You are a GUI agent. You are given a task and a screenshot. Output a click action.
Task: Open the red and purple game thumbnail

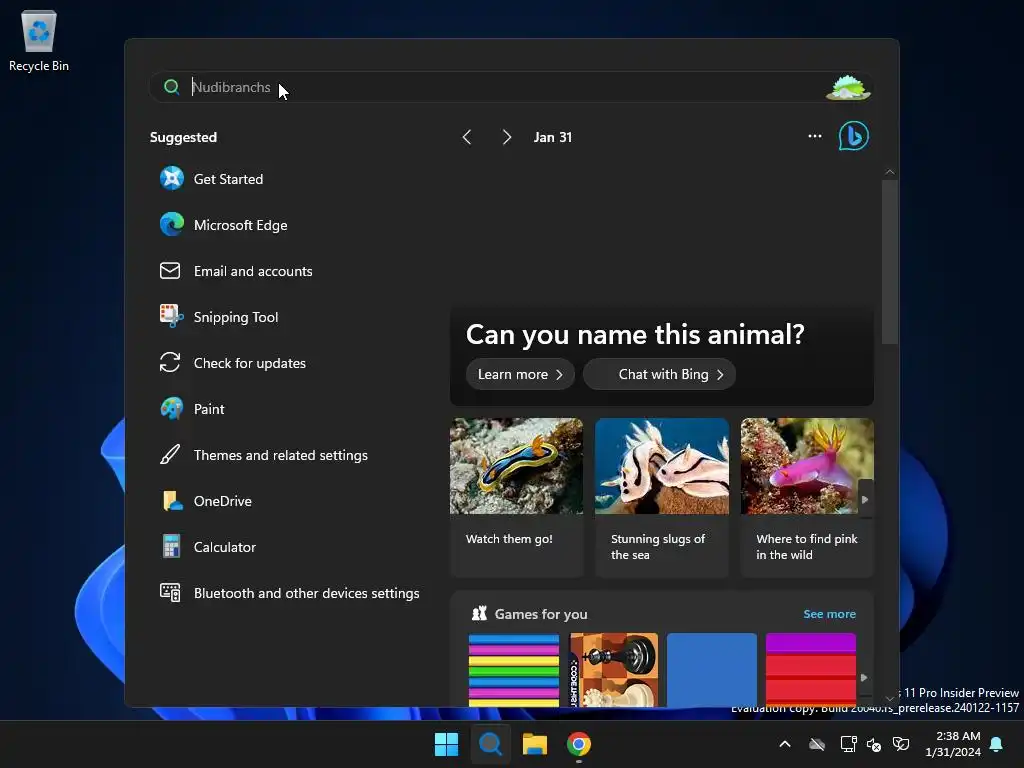[810, 670]
